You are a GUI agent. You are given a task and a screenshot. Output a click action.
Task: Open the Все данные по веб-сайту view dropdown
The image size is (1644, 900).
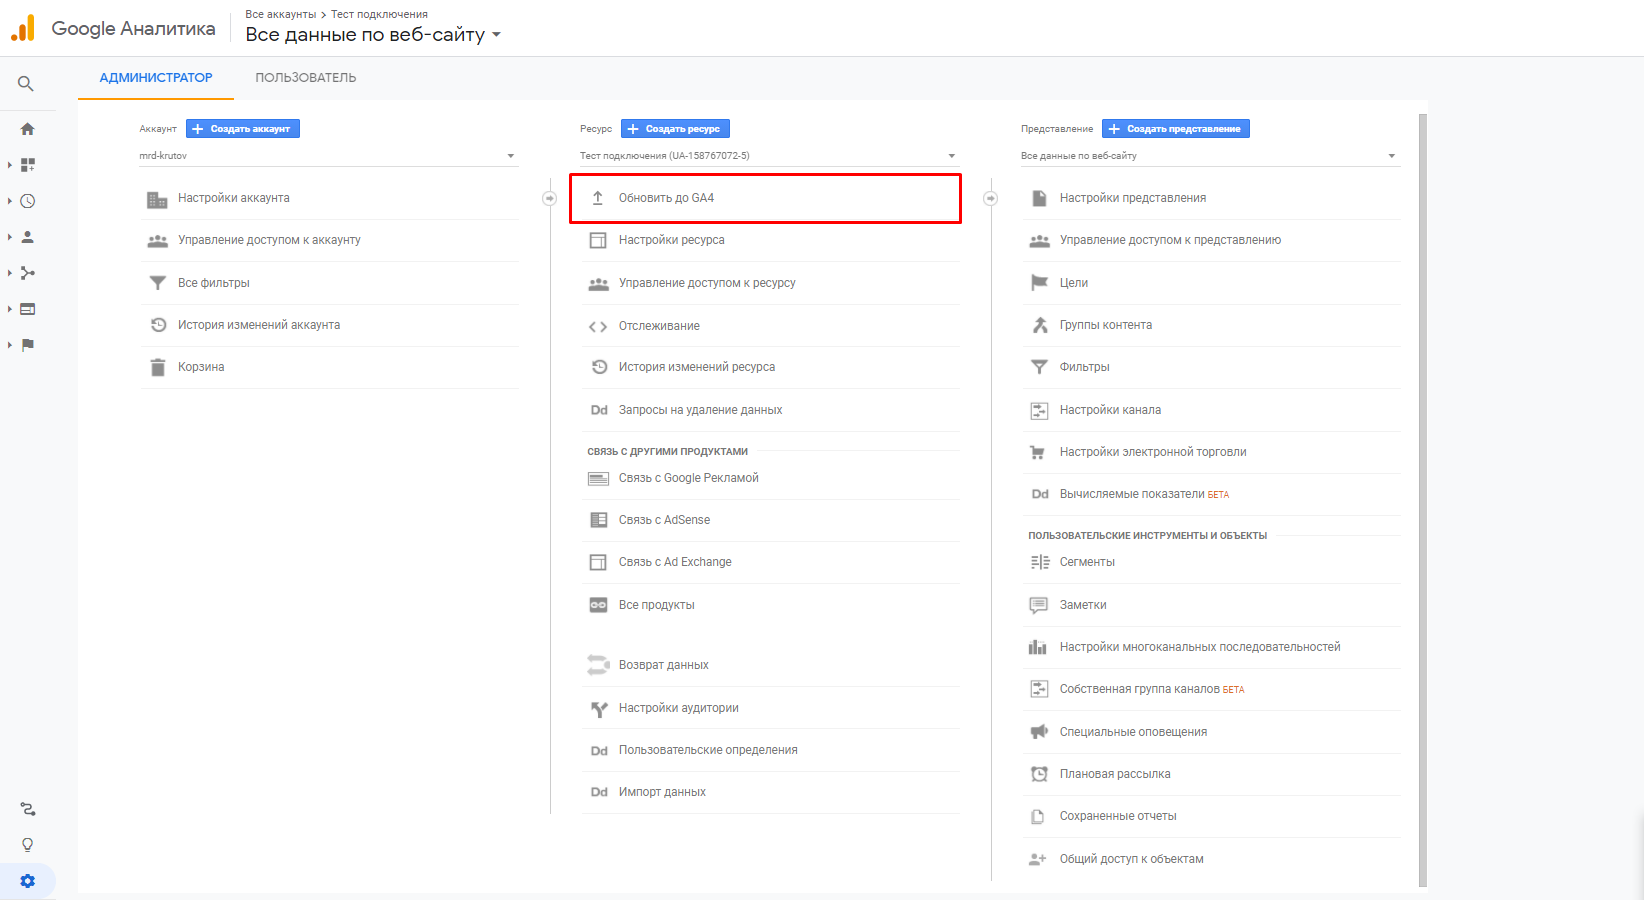[1210, 156]
